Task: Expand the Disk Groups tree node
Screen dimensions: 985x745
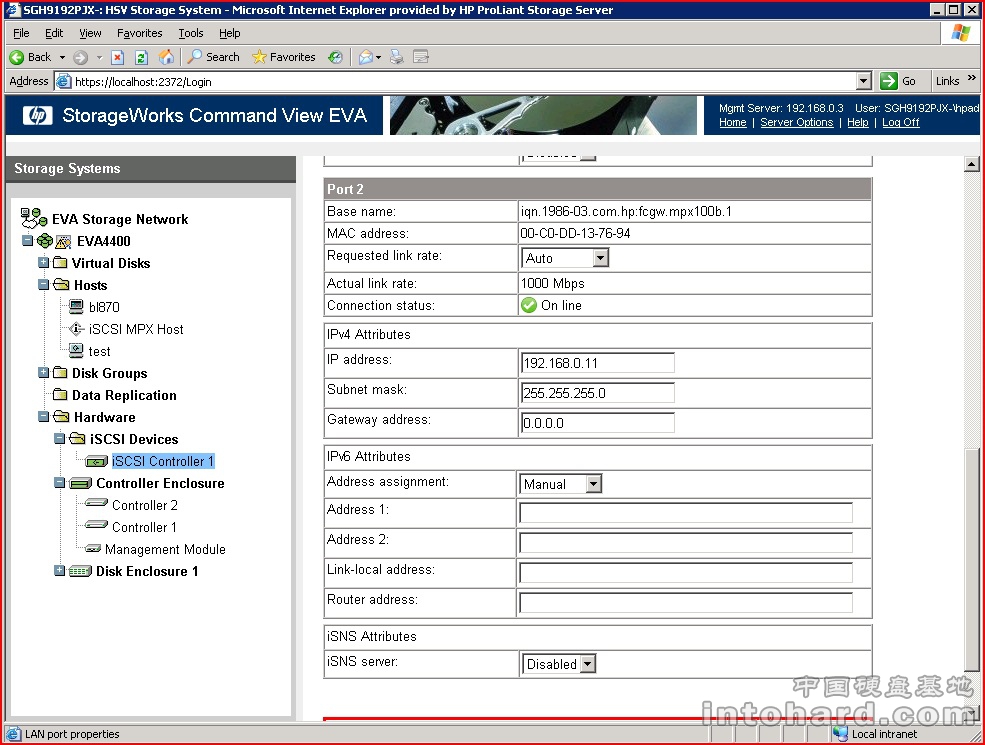Action: tap(43, 372)
